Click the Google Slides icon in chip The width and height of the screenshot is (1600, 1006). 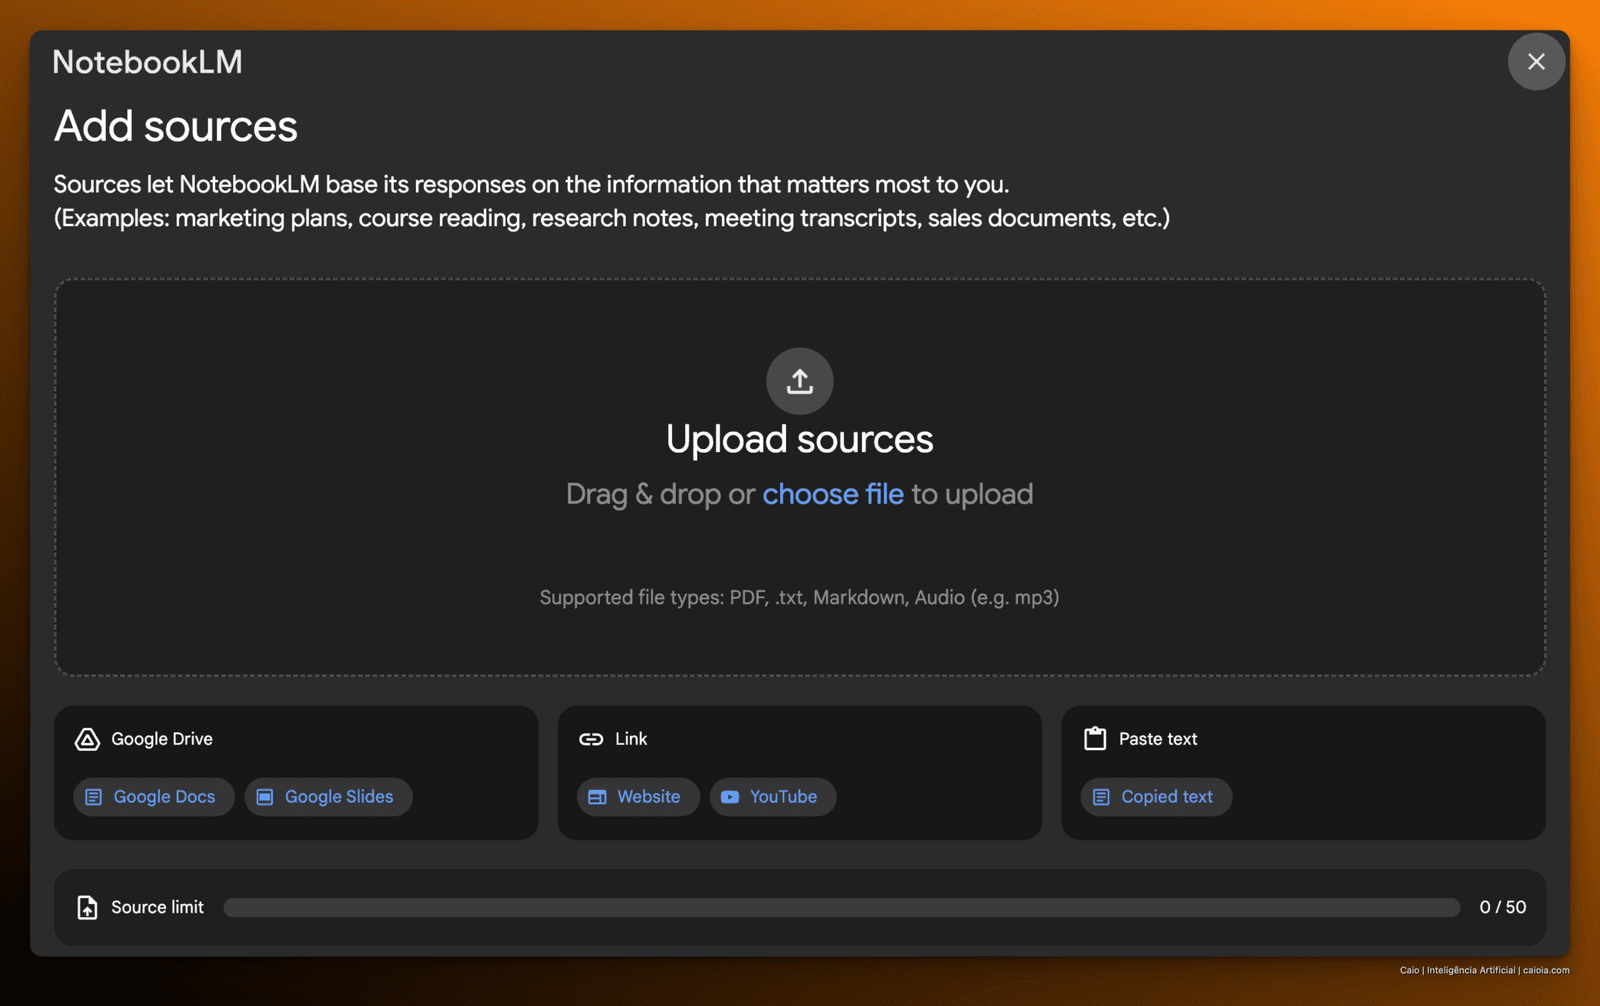pos(265,797)
